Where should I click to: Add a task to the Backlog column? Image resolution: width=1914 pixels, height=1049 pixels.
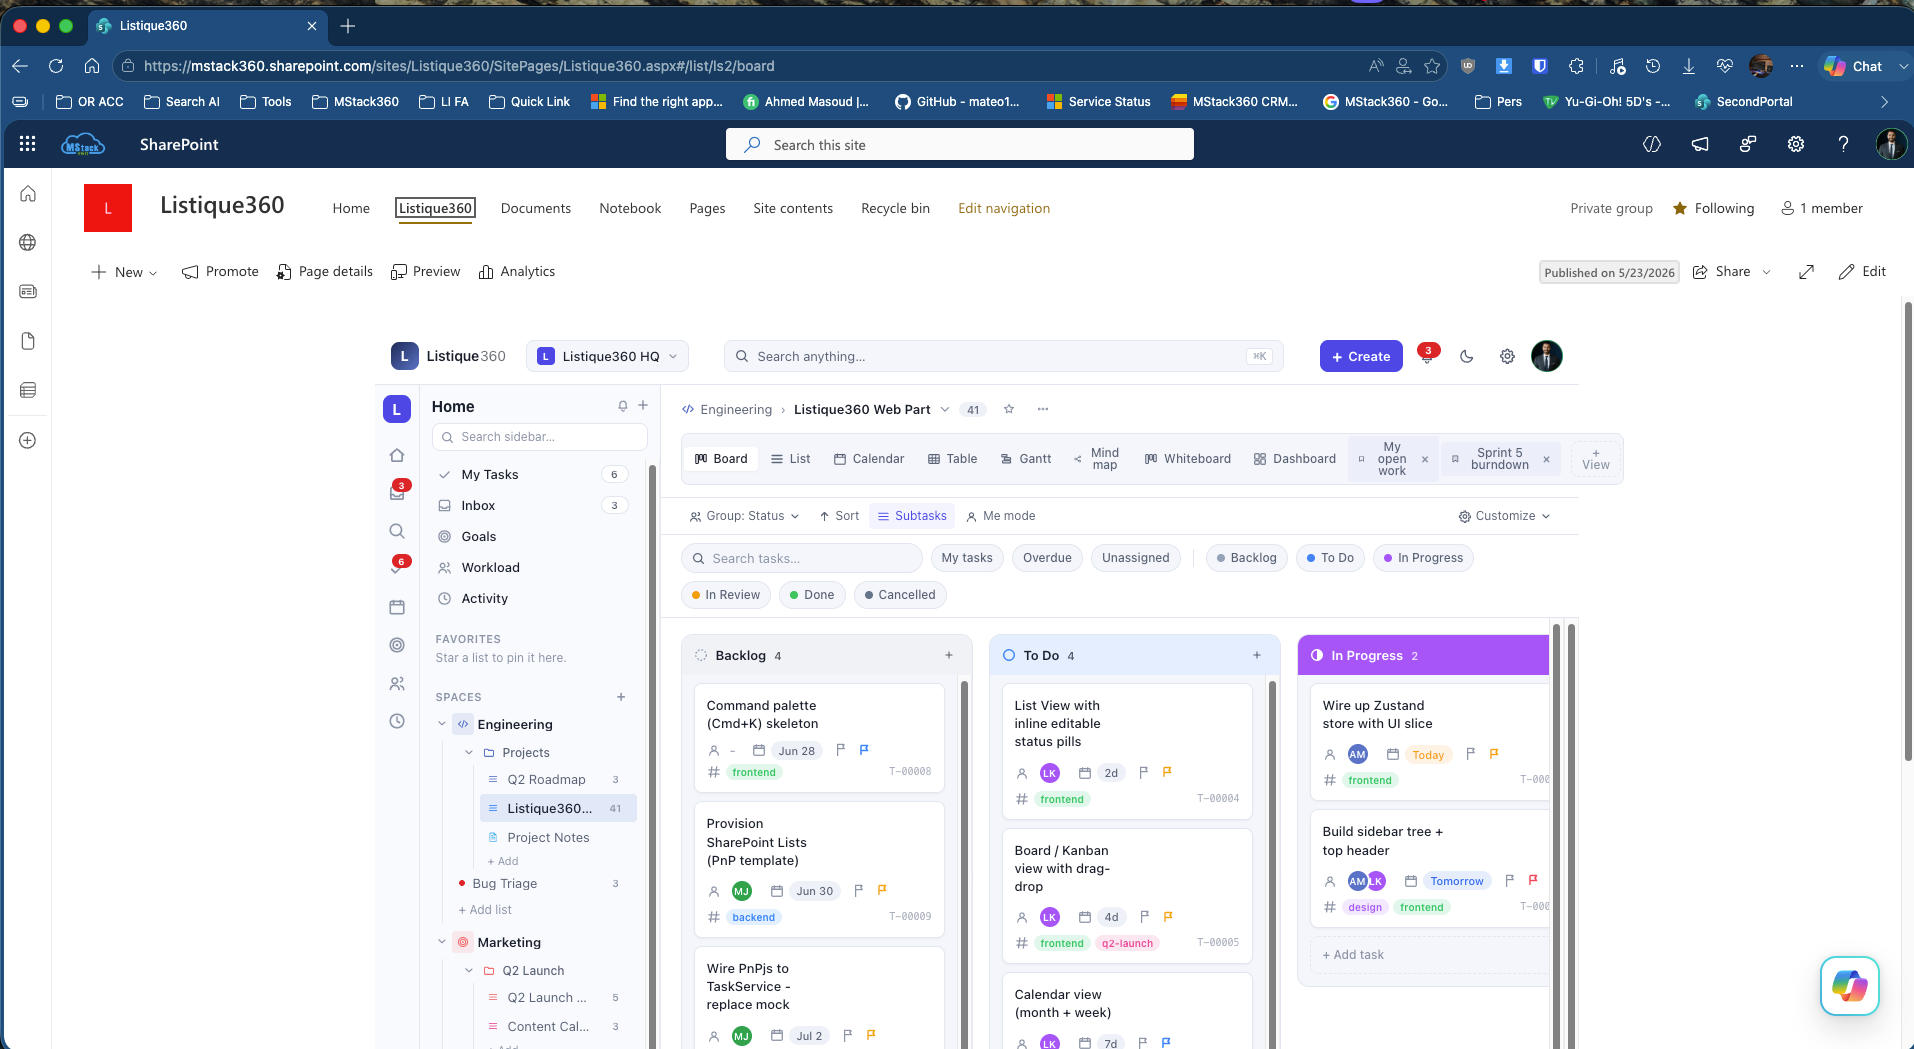(x=949, y=655)
